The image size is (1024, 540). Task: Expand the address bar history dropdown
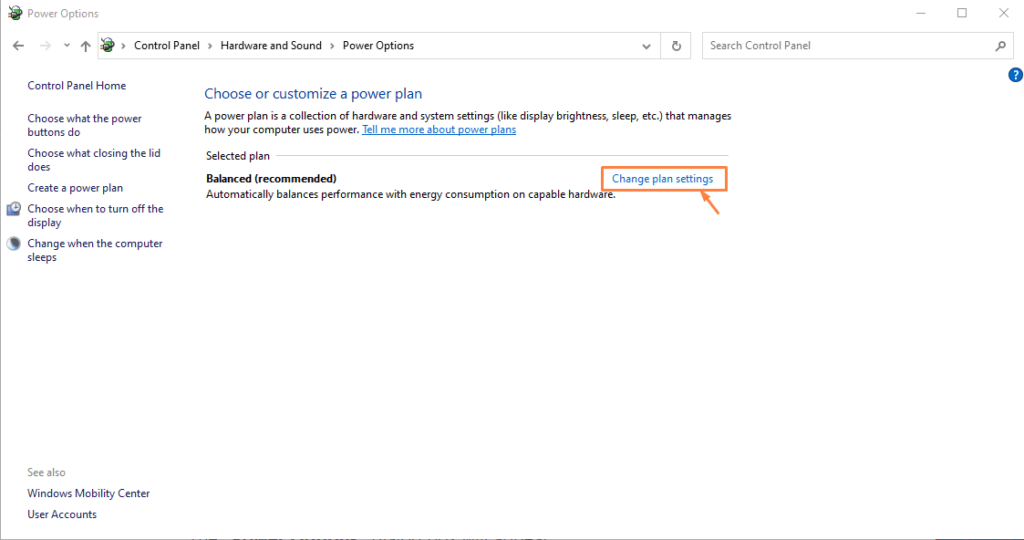tap(647, 46)
